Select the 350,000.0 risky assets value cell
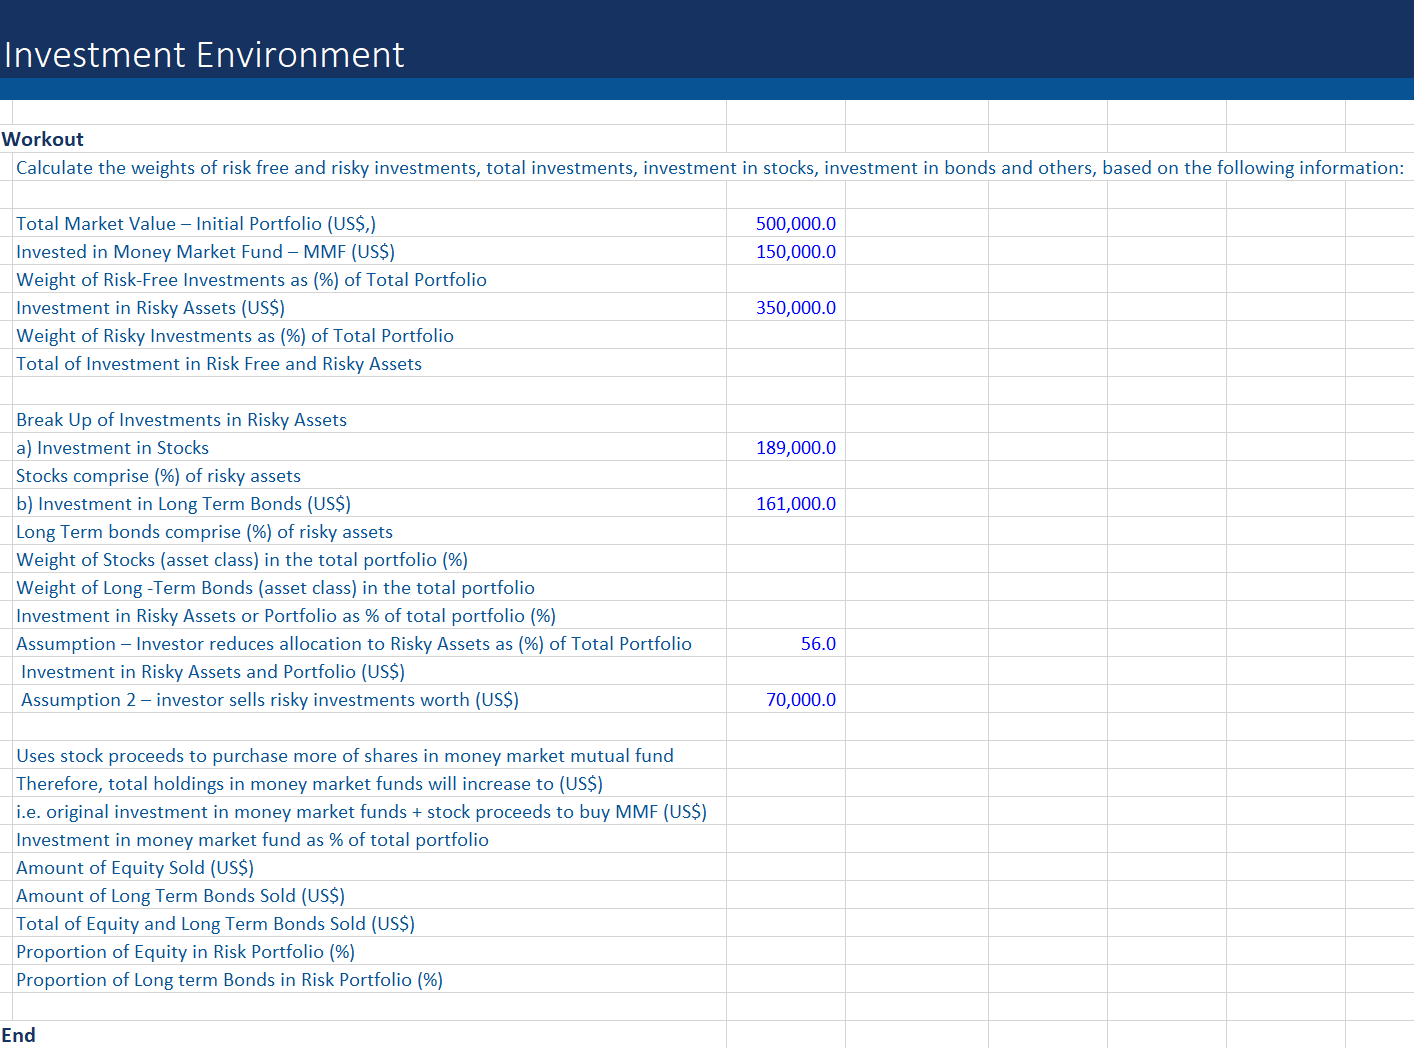 [x=795, y=308]
